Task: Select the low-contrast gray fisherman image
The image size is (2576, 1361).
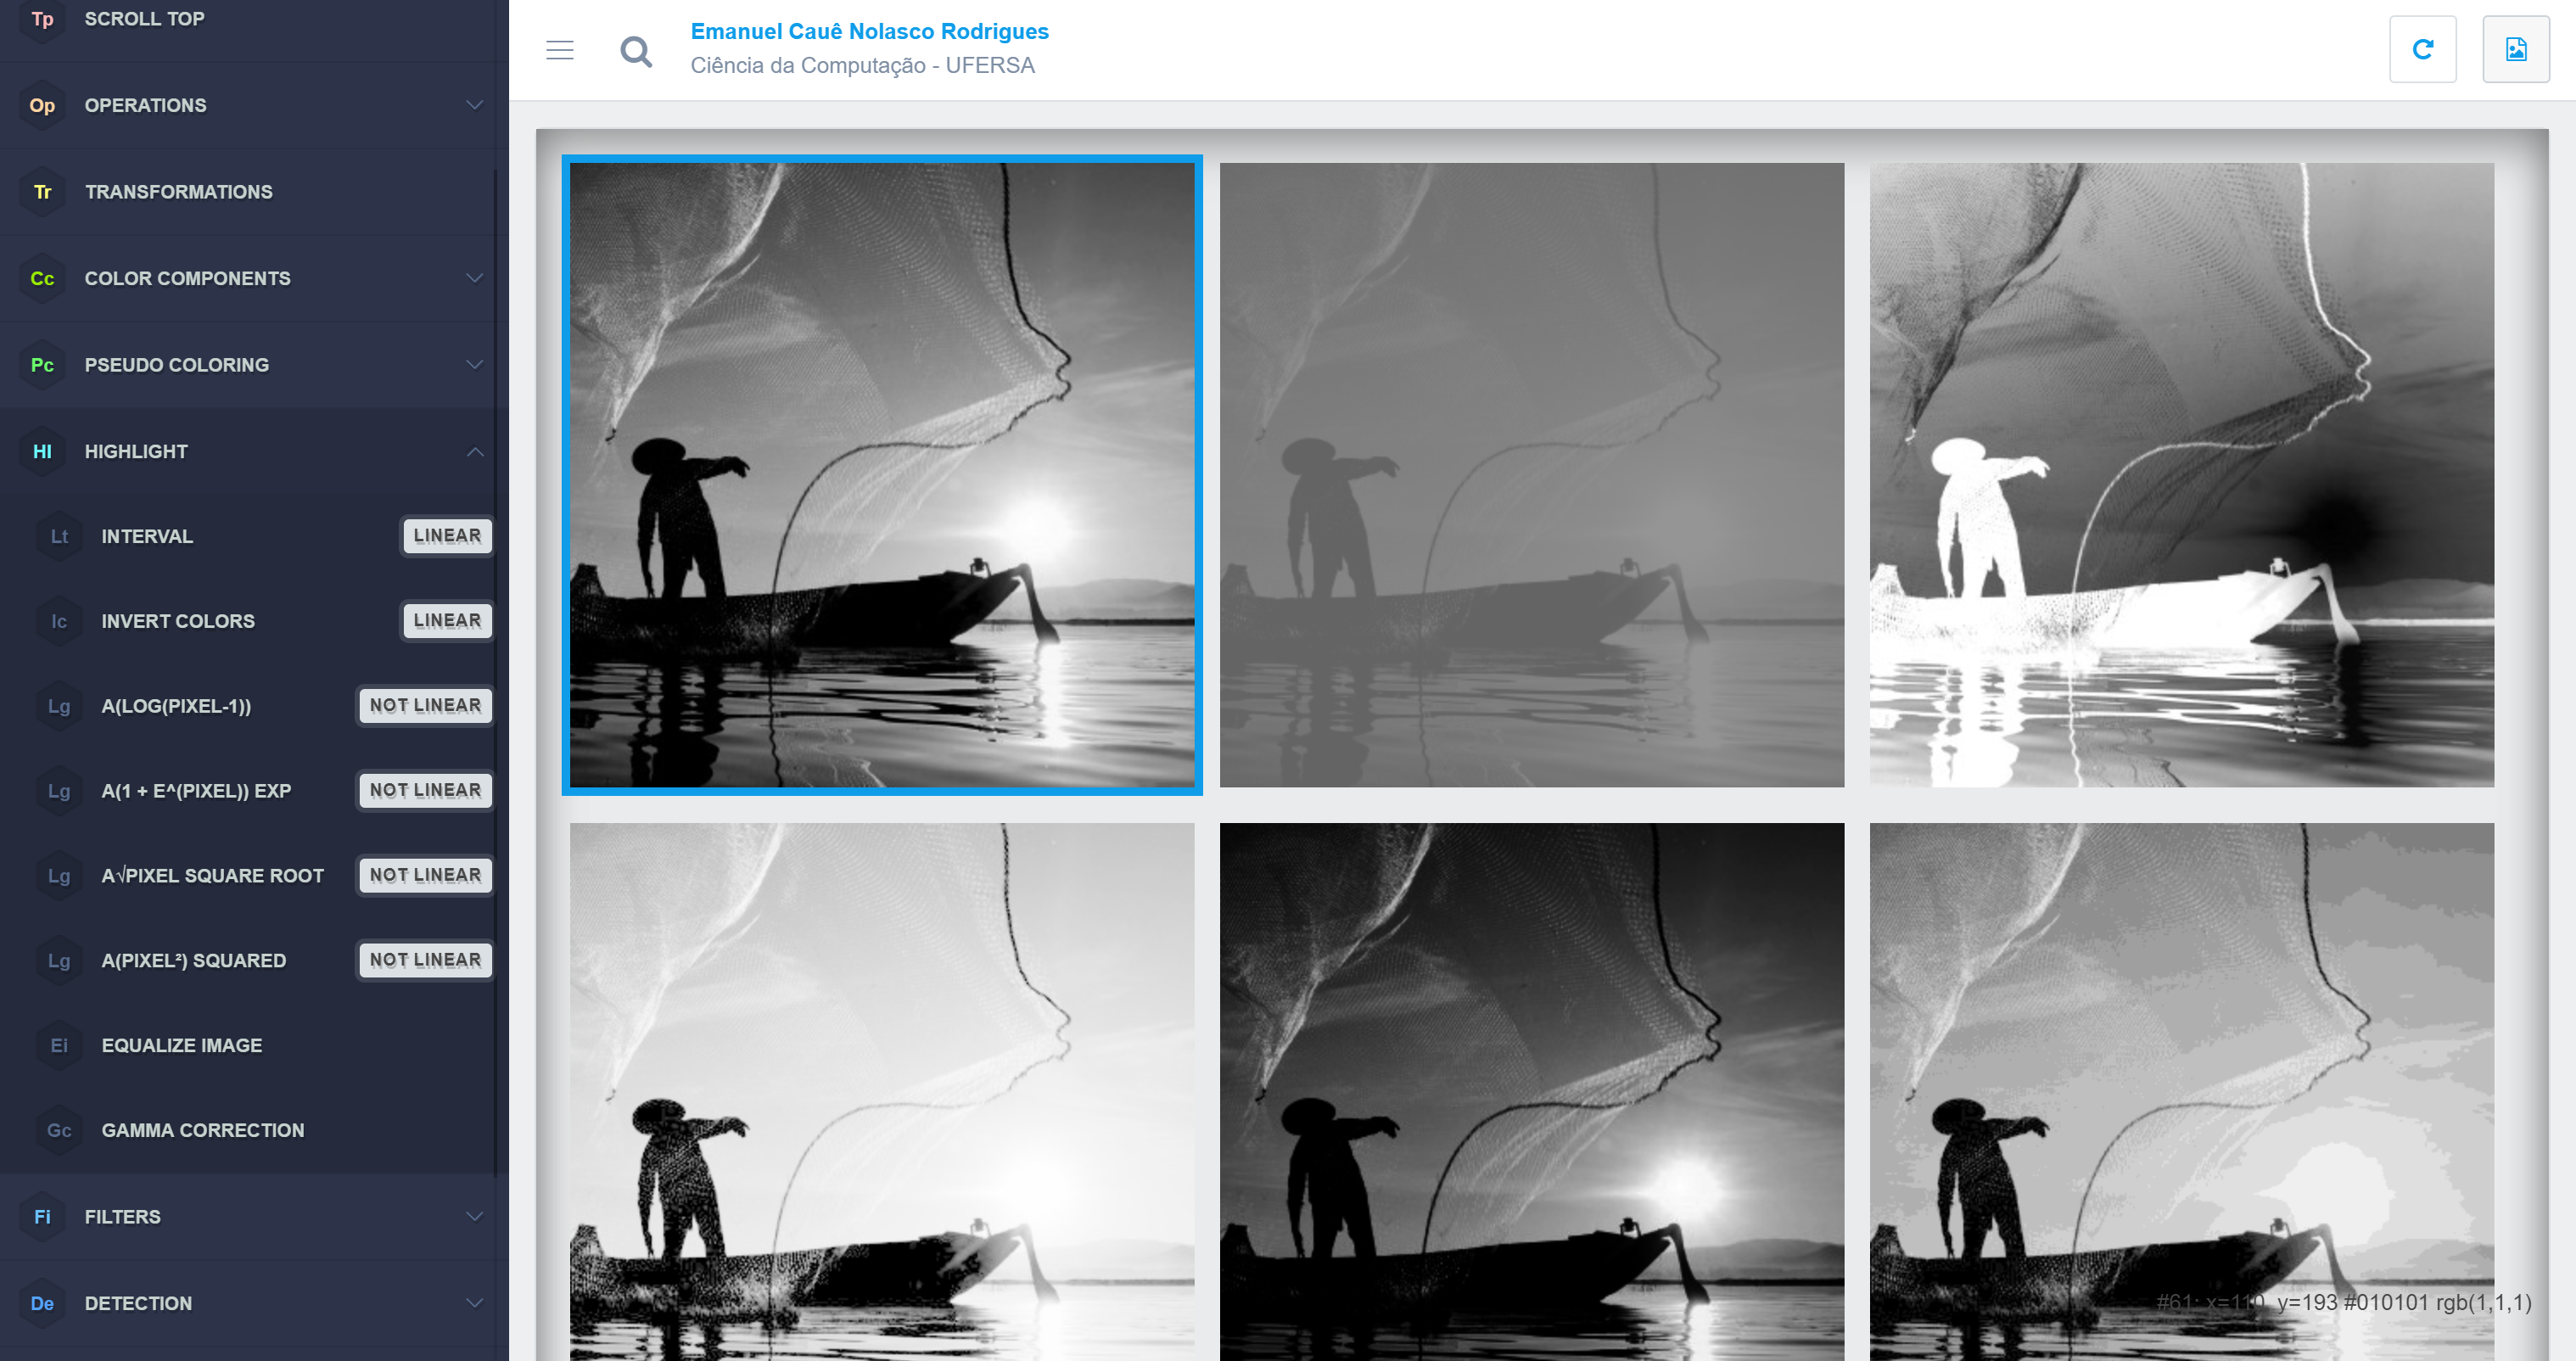Action: [x=1531, y=475]
